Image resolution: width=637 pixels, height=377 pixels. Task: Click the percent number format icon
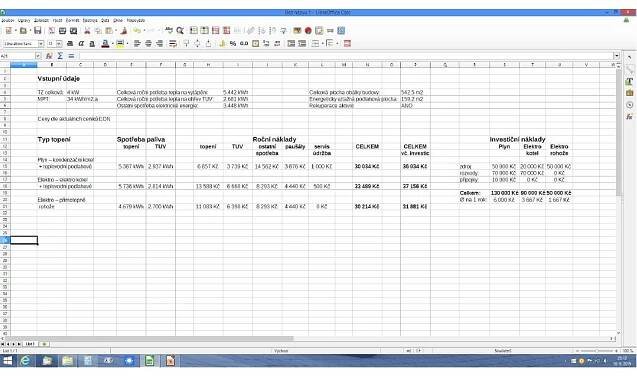click(233, 43)
